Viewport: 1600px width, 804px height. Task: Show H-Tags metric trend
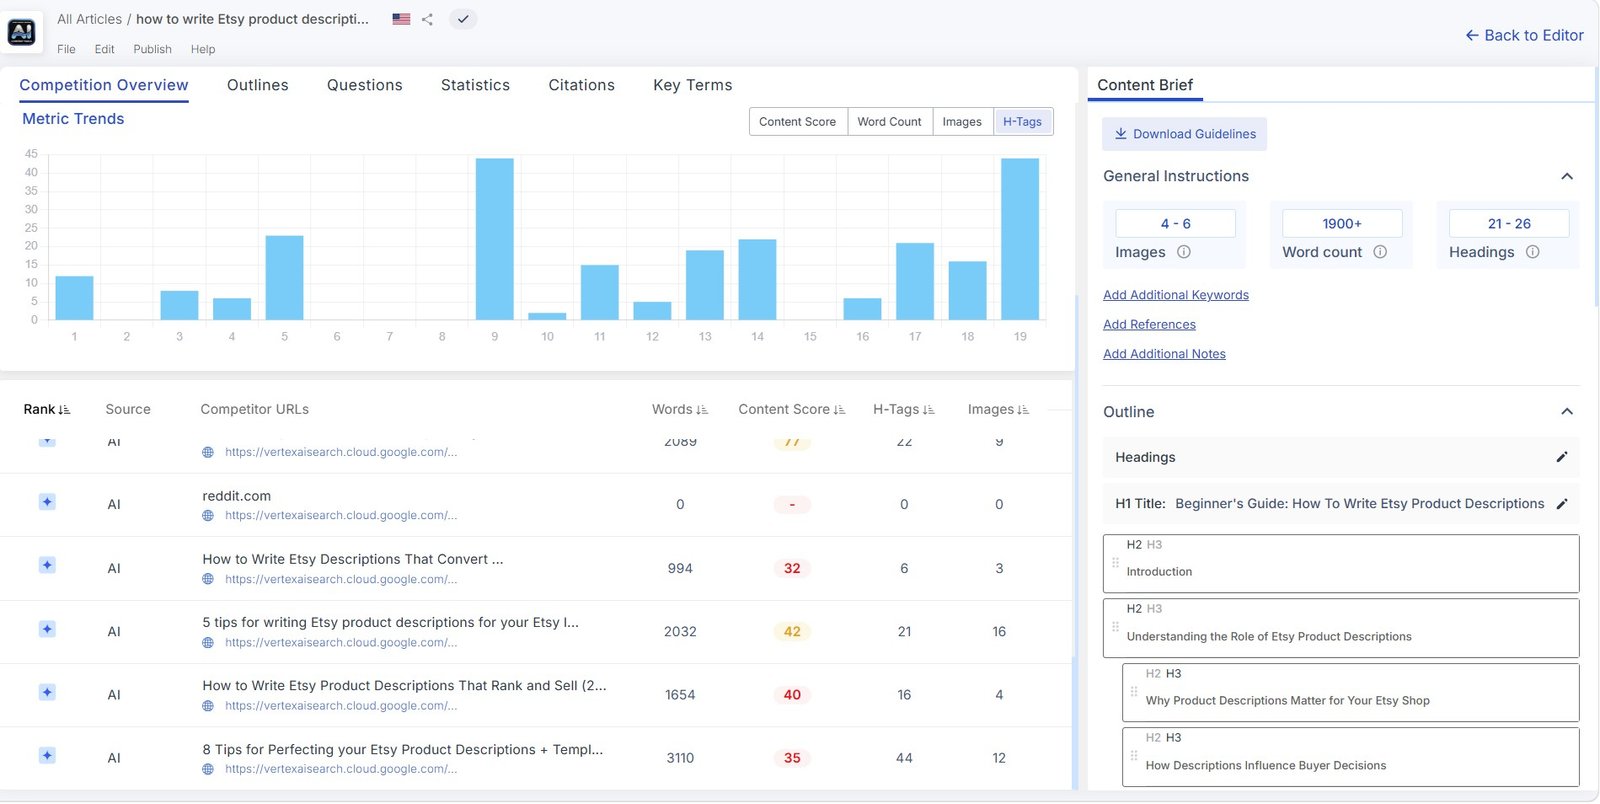pos(1022,122)
